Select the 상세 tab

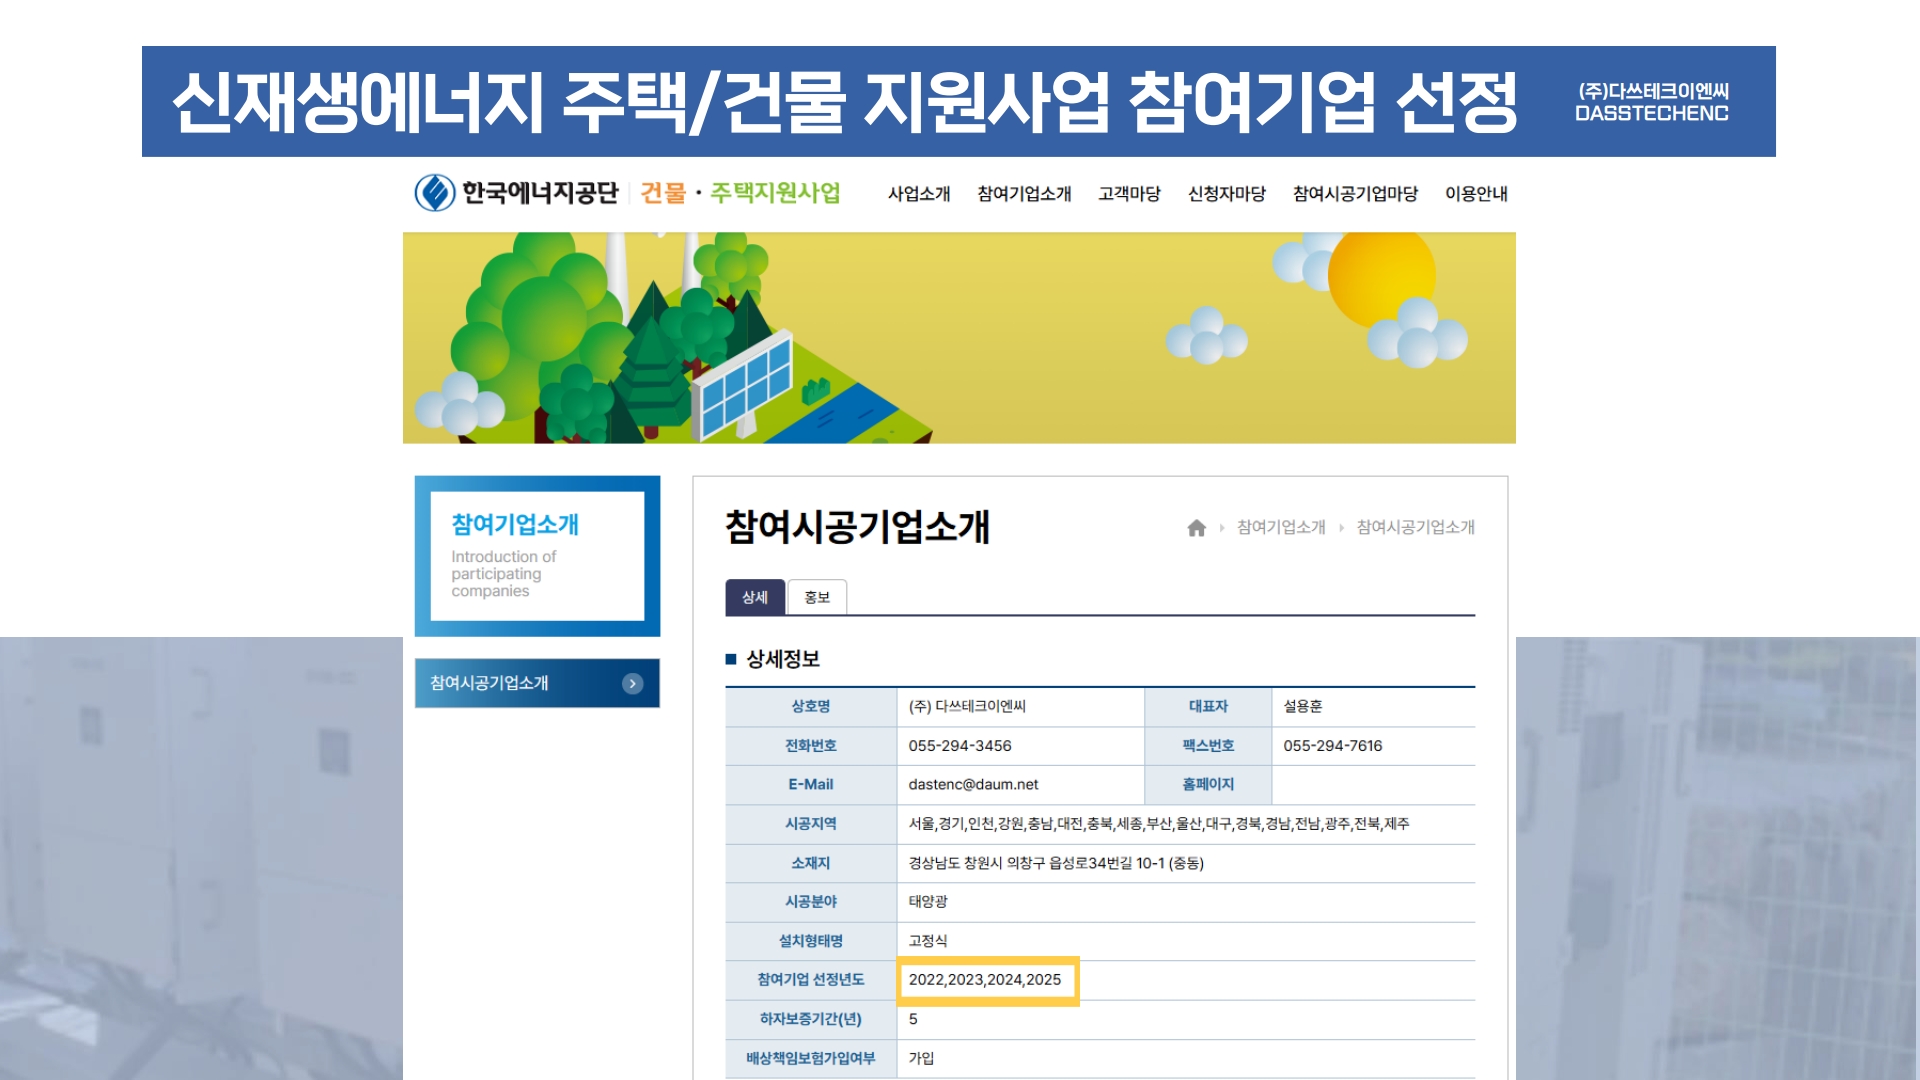pos(755,597)
